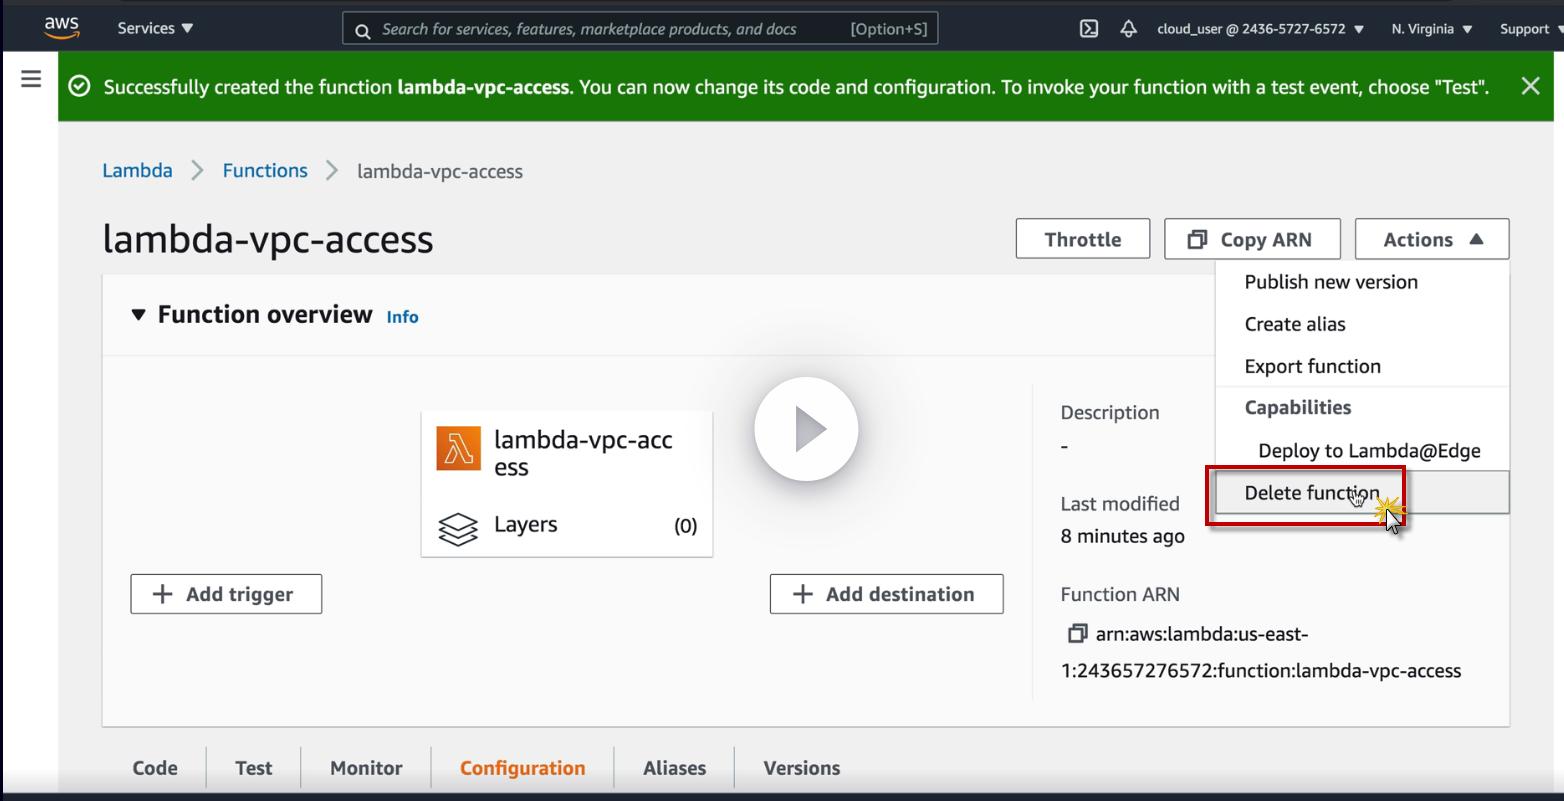The height and width of the screenshot is (801, 1564).
Task: Open the N. Virginia region selector
Action: pos(1431,29)
